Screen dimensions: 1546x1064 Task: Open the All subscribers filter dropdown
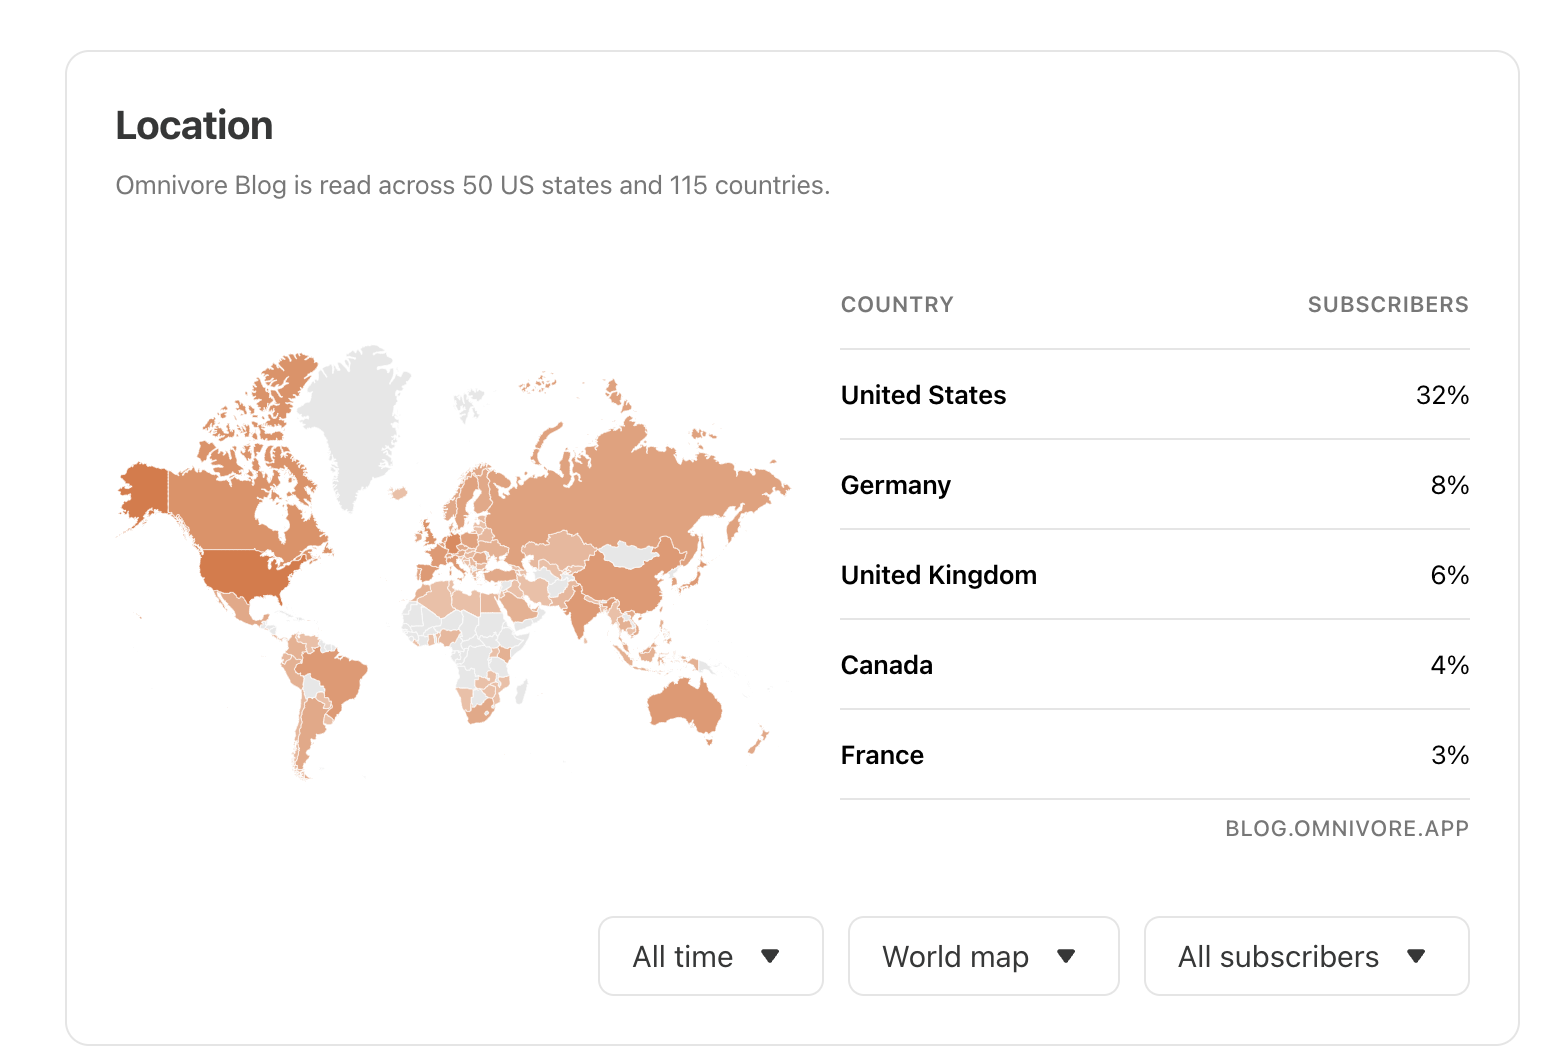pos(1305,956)
